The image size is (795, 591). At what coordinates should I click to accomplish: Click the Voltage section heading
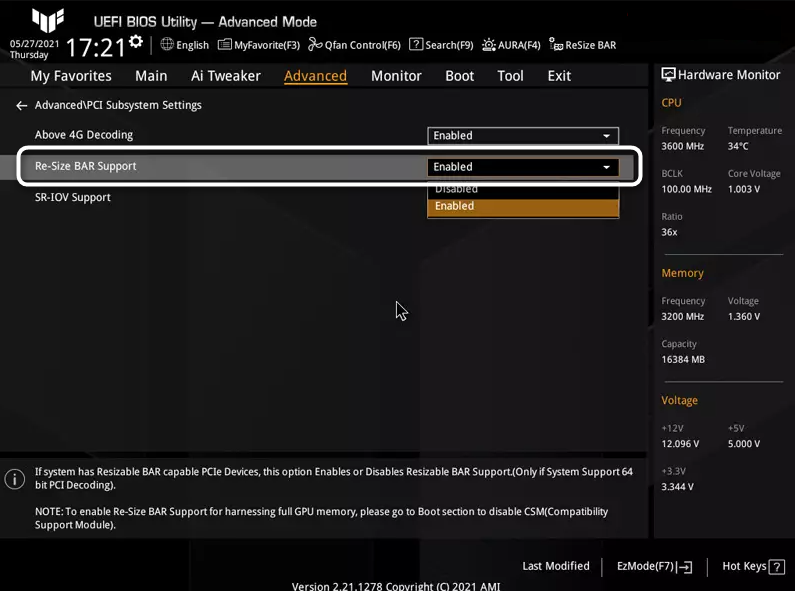(x=679, y=400)
